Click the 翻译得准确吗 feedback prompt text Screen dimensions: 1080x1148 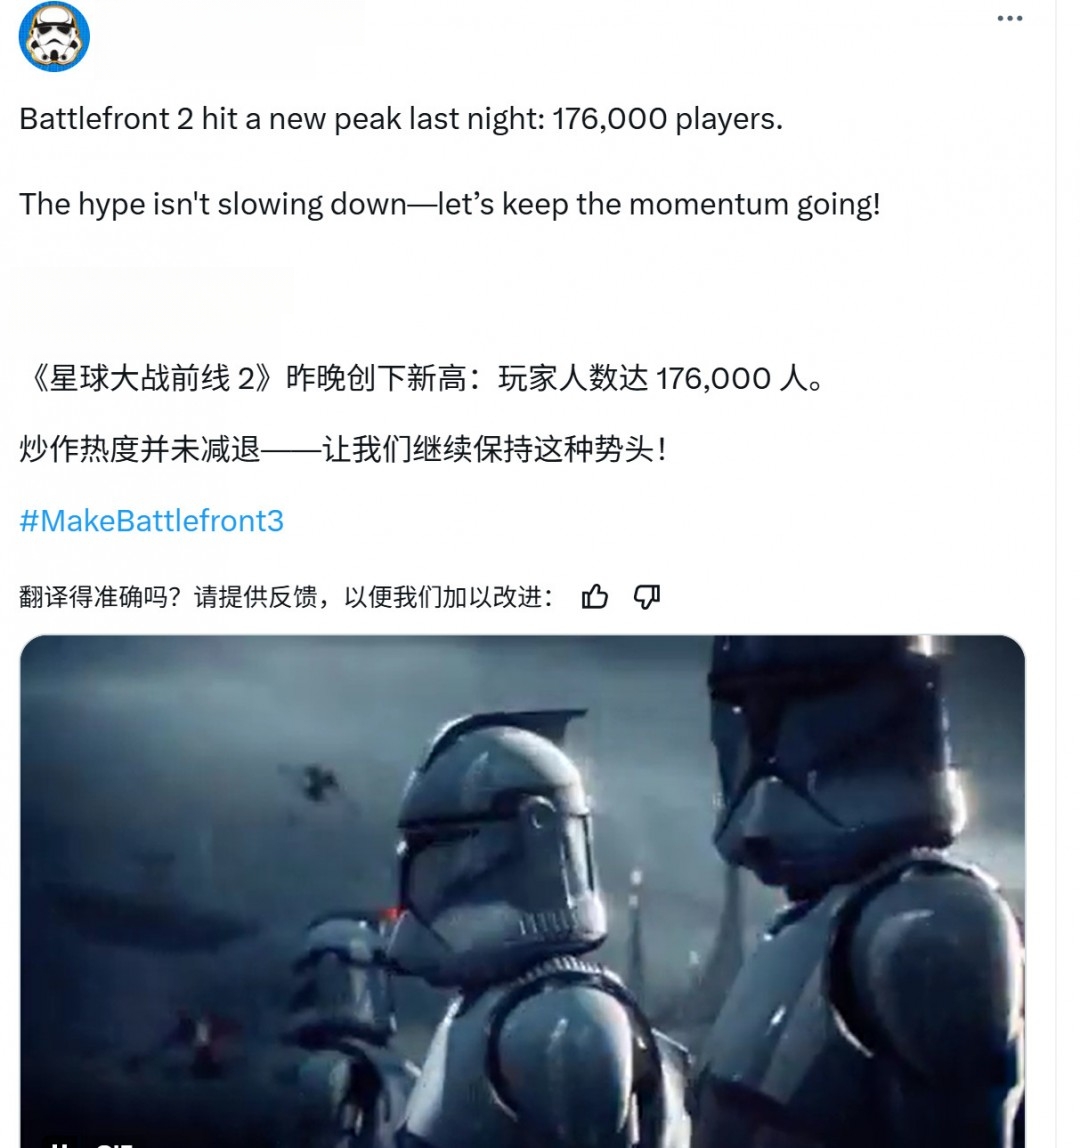[286, 597]
